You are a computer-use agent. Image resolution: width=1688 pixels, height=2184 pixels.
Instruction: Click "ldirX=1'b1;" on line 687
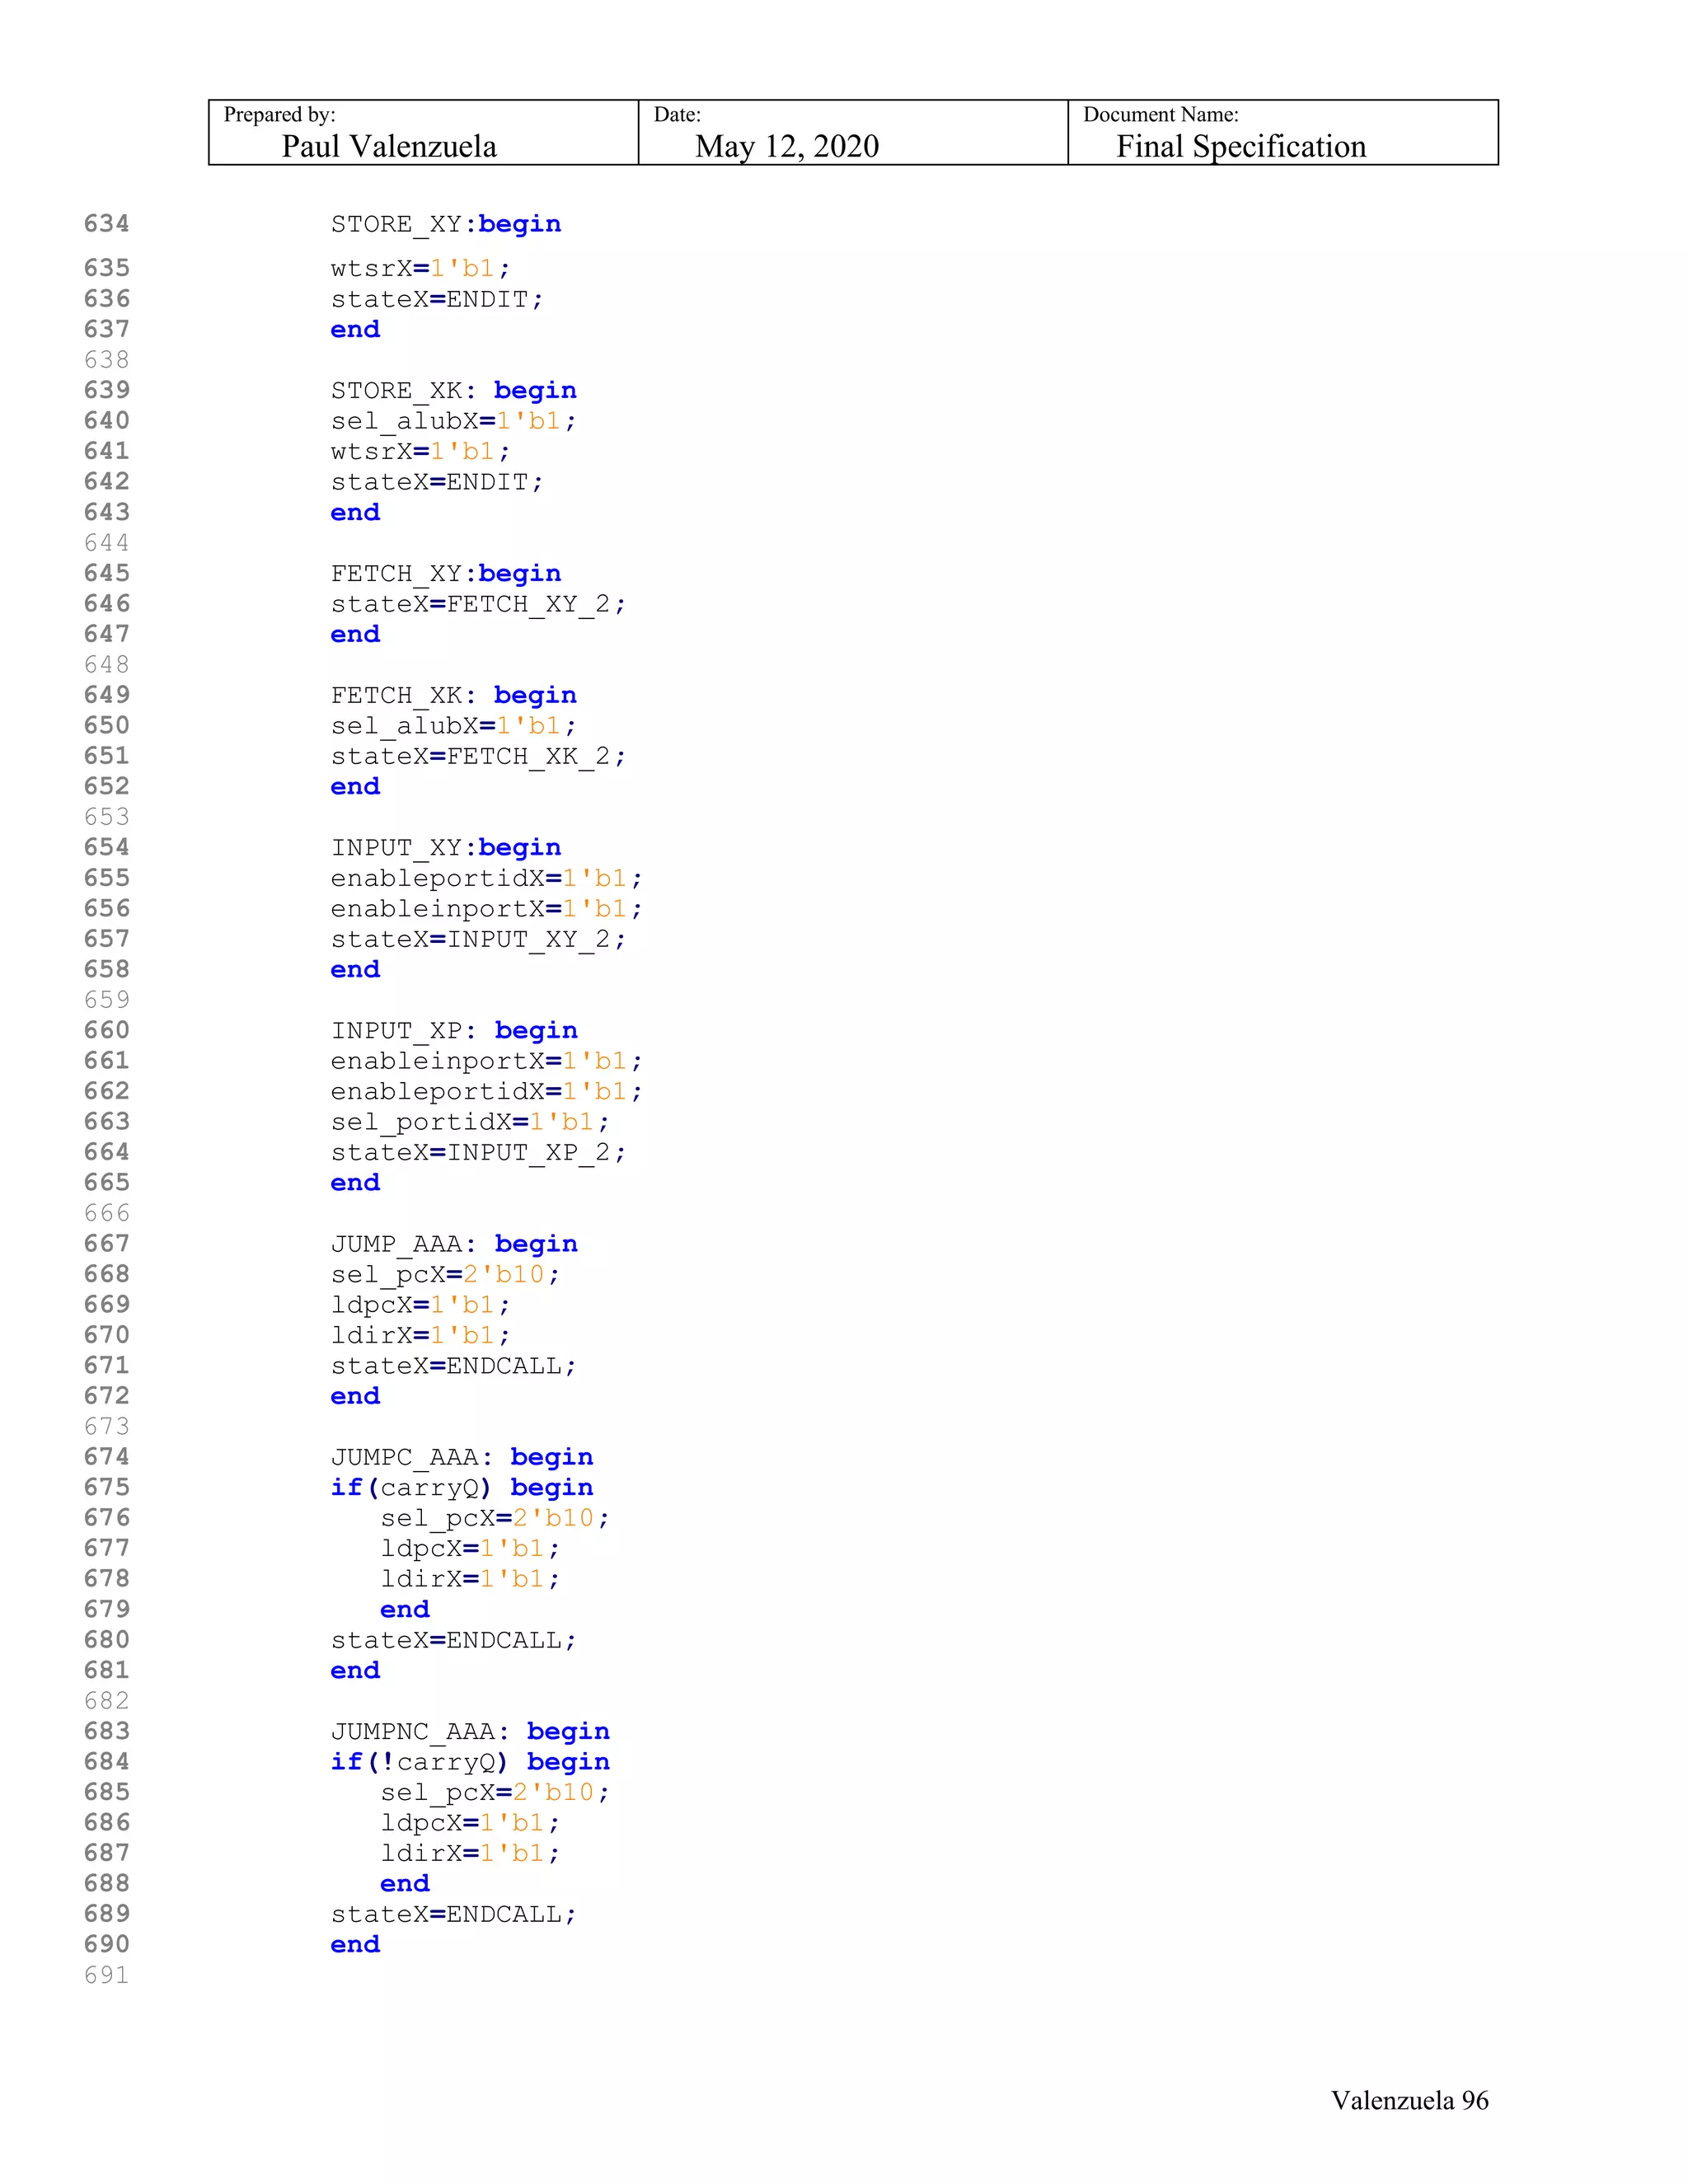[470, 1853]
